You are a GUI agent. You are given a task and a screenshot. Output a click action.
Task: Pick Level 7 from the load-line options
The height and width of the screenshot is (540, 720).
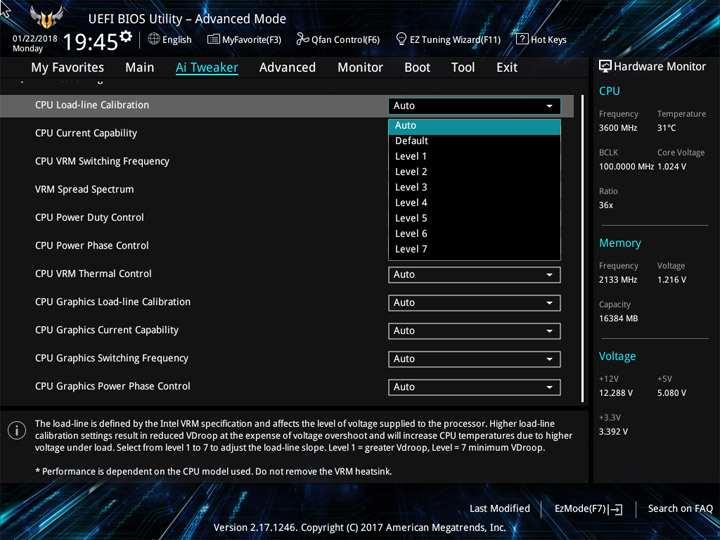click(411, 249)
